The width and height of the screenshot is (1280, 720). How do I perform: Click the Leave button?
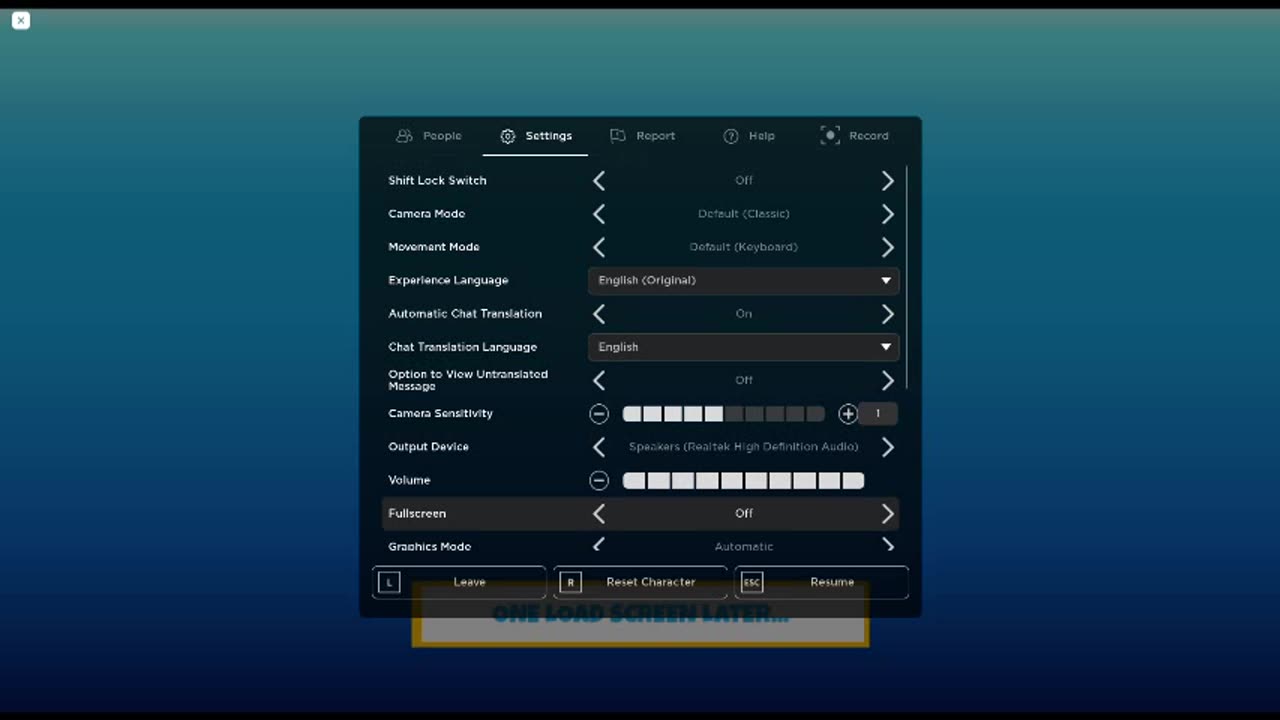[459, 582]
